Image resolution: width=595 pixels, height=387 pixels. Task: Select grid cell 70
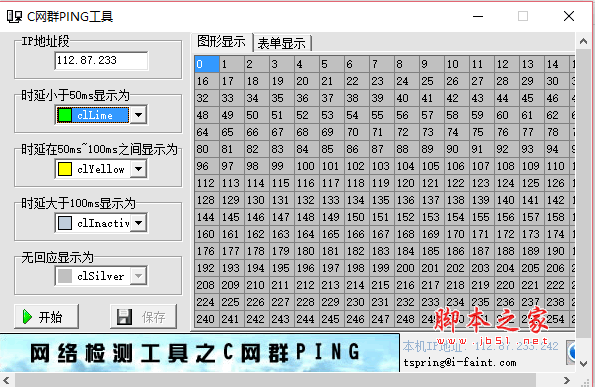click(357, 132)
